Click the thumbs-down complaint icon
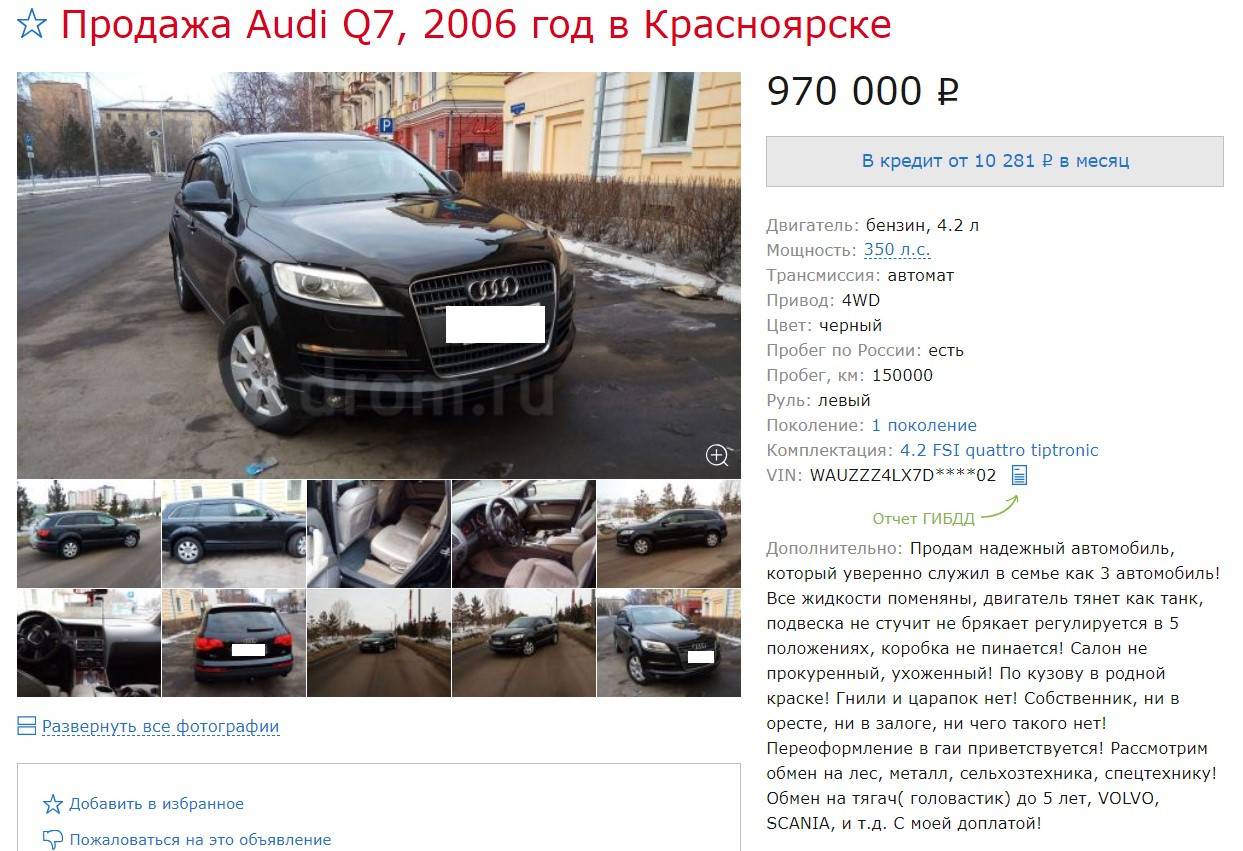The width and height of the screenshot is (1243, 851). pyautogui.click(x=53, y=839)
